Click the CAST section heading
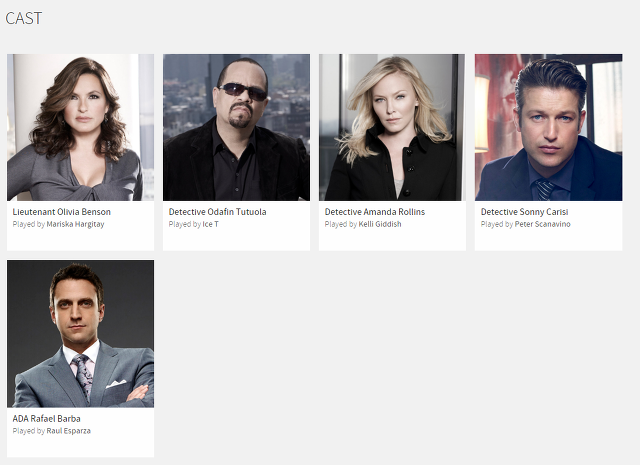 click(x=24, y=18)
